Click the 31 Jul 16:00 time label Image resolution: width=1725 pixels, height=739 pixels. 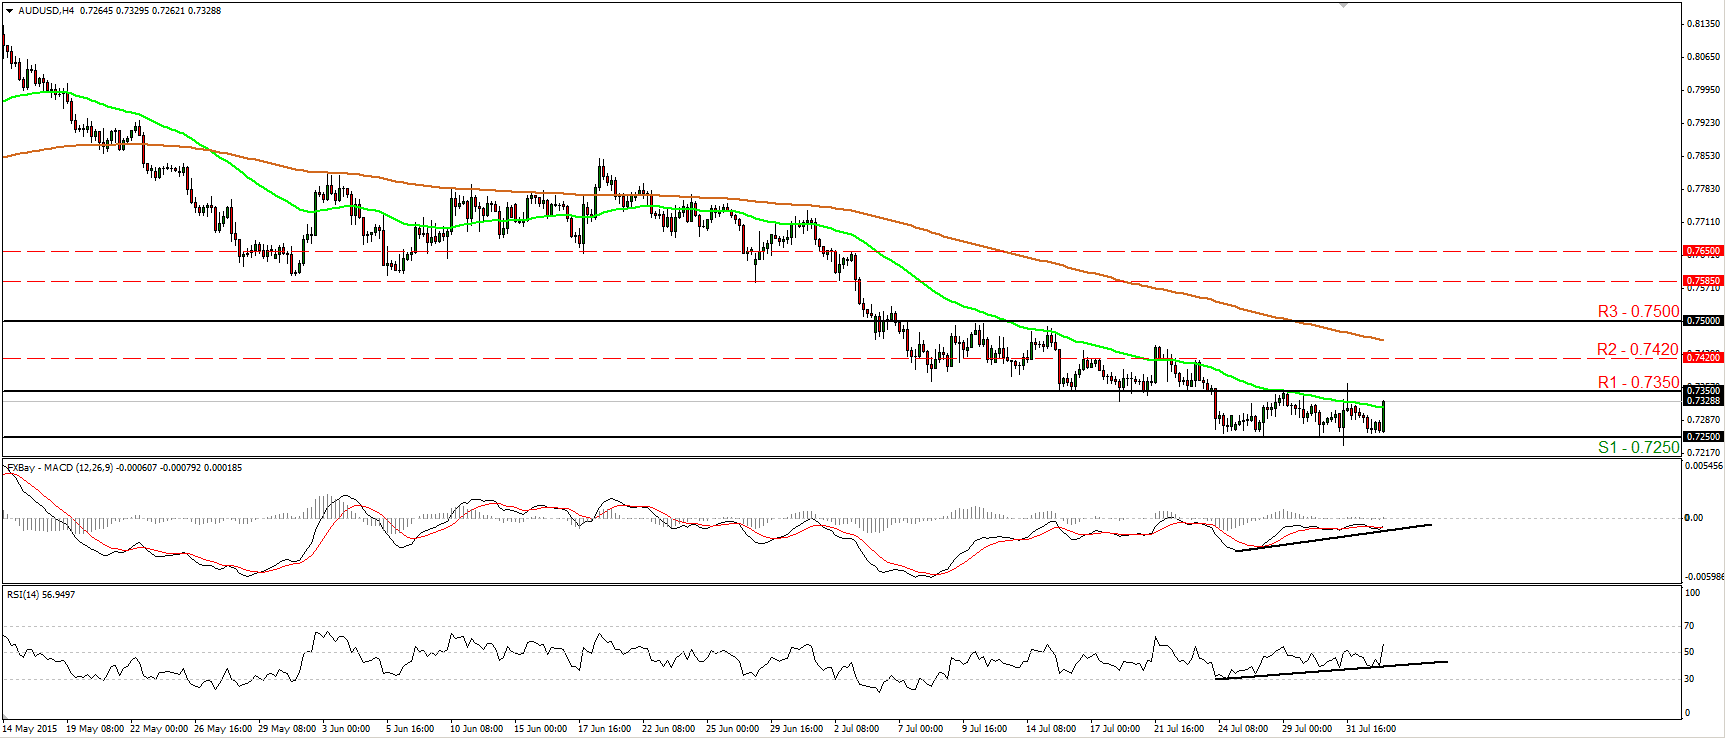(1371, 729)
